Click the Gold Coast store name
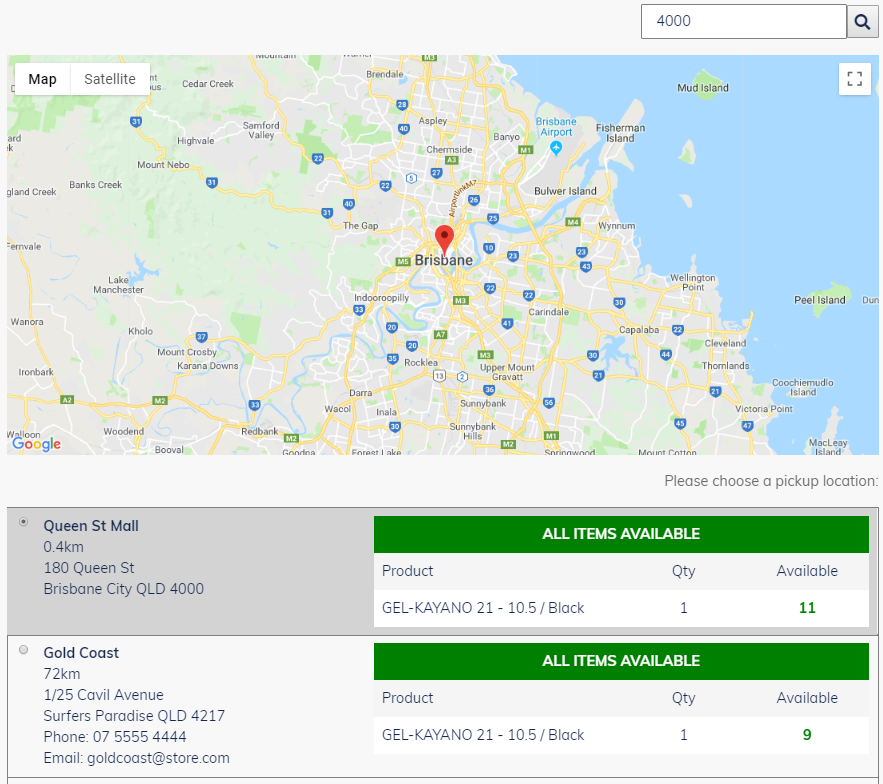This screenshot has width=883, height=784. tap(81, 653)
